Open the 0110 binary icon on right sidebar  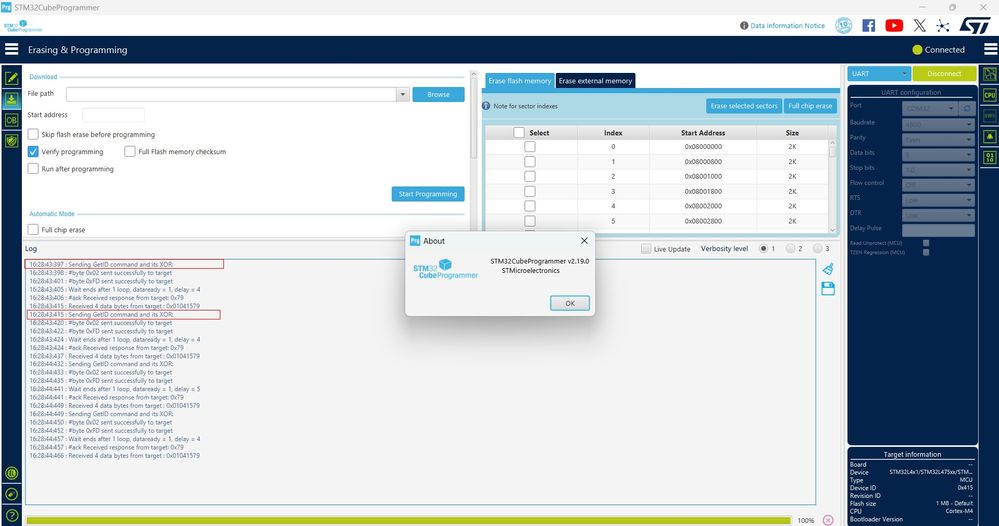tap(989, 157)
